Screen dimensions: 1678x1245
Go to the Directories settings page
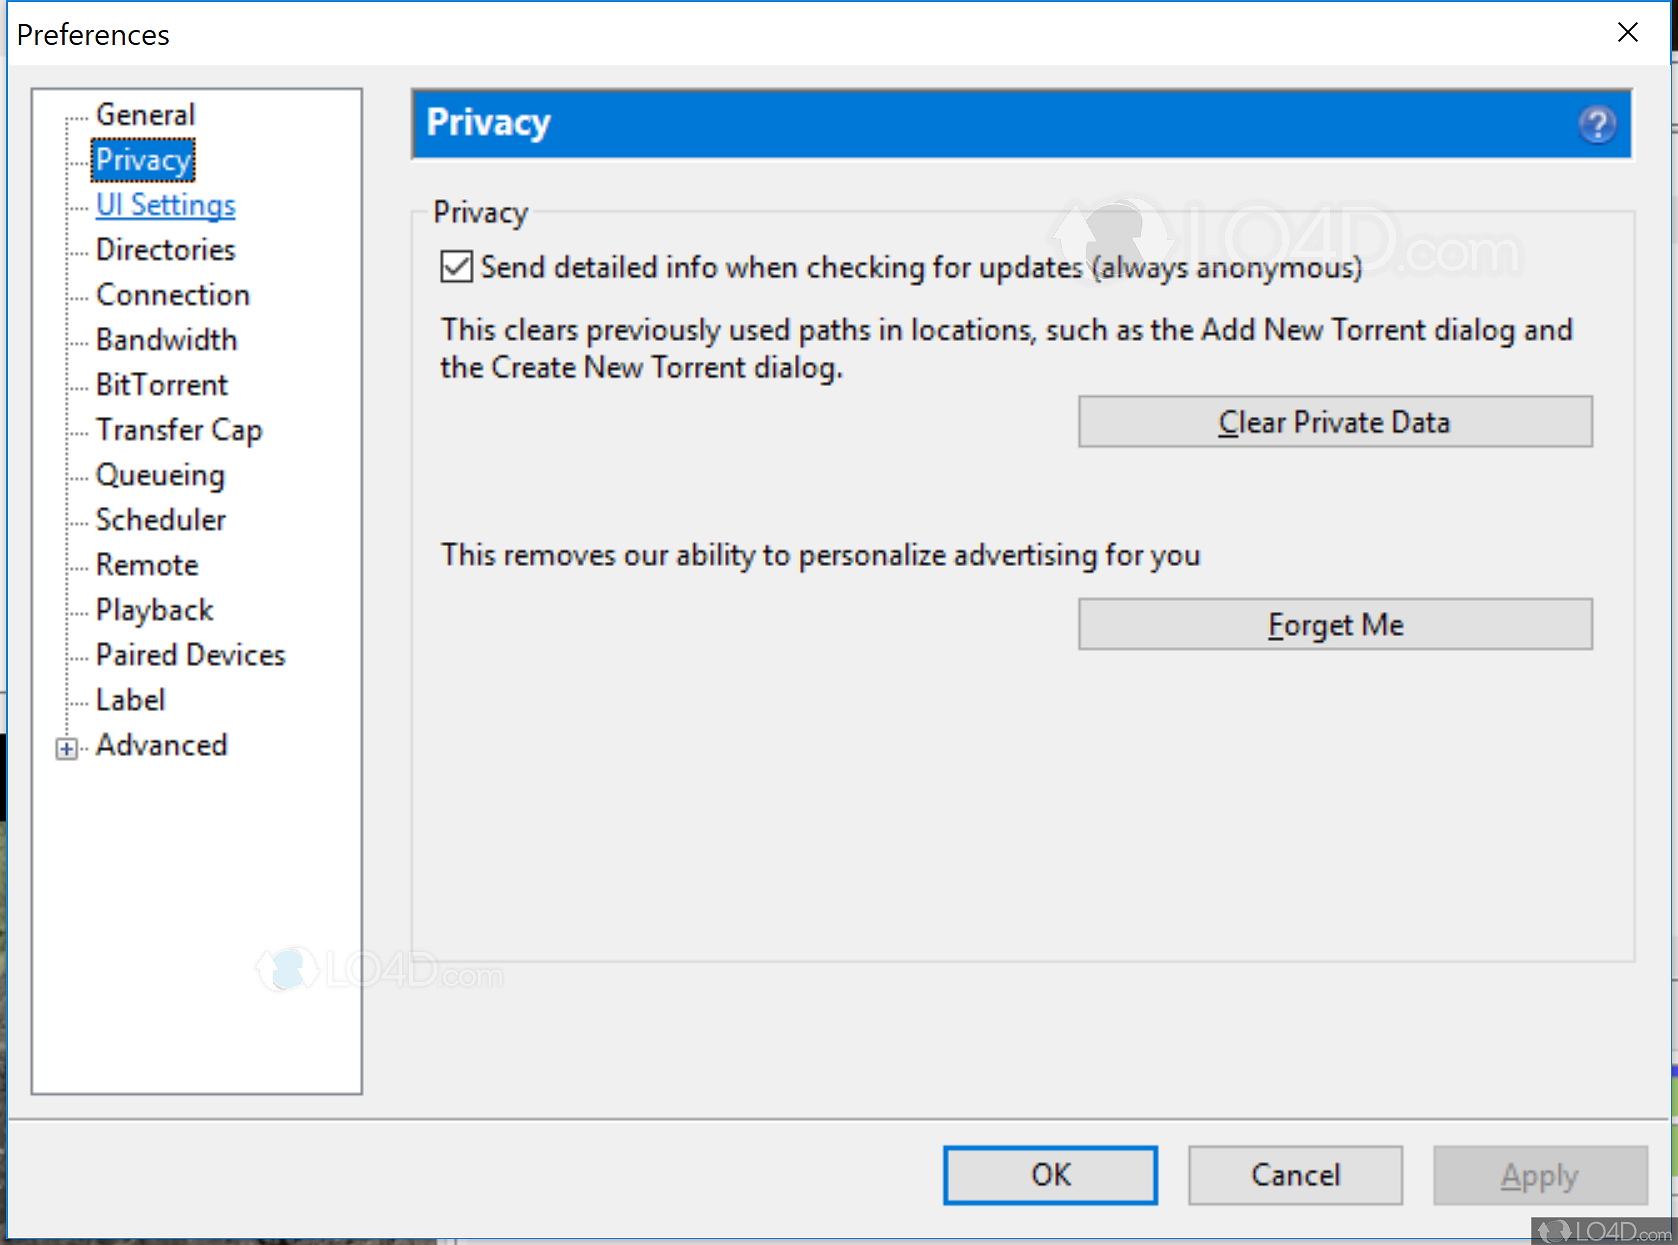click(x=165, y=250)
